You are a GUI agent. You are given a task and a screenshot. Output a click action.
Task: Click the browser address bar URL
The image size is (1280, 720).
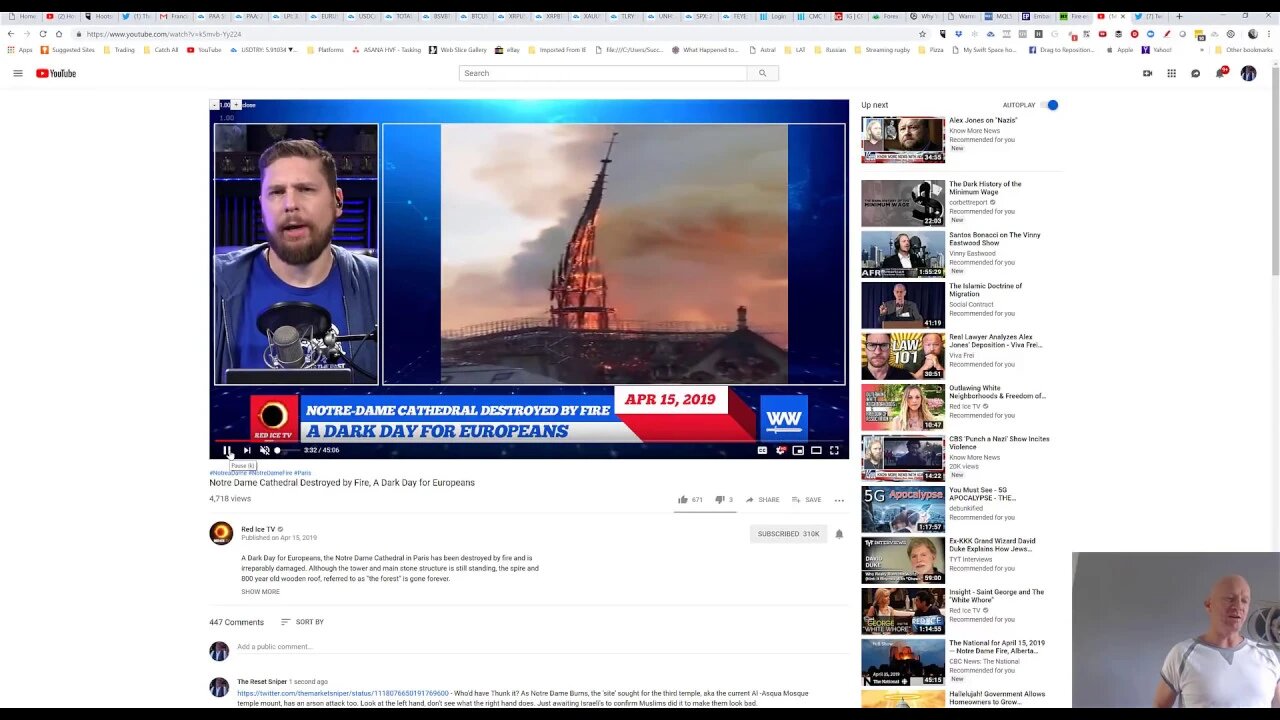pos(164,34)
